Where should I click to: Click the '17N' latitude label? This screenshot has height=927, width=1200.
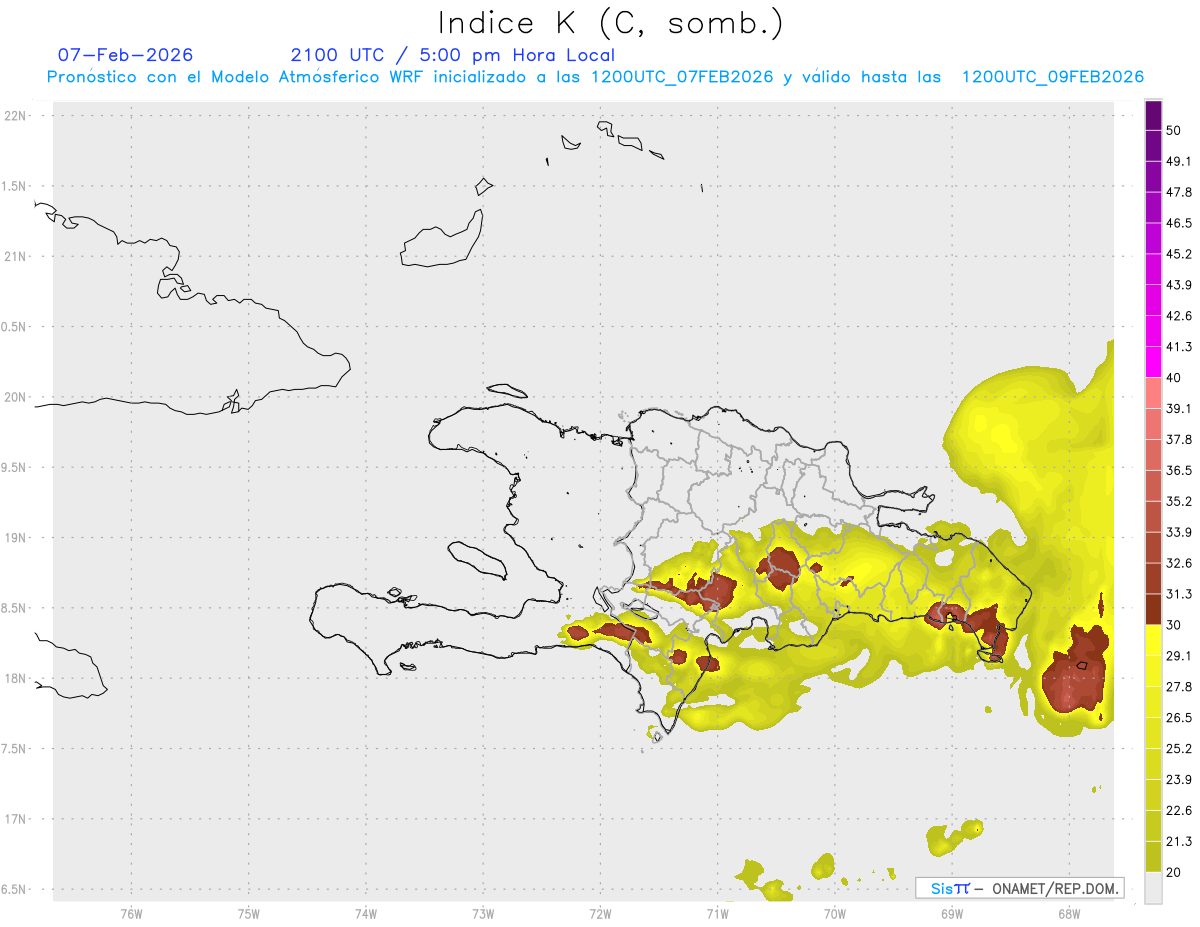coord(15,819)
